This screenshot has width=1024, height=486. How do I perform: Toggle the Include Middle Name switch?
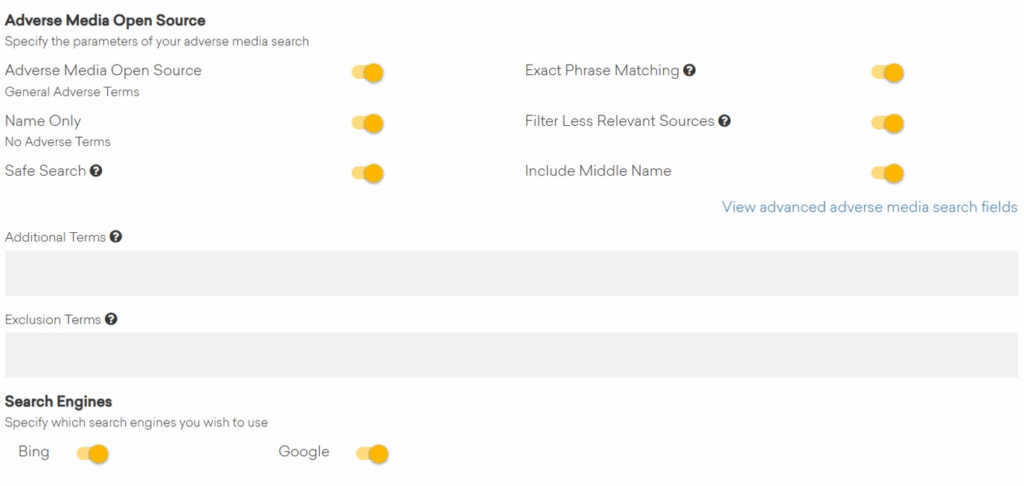(x=888, y=173)
